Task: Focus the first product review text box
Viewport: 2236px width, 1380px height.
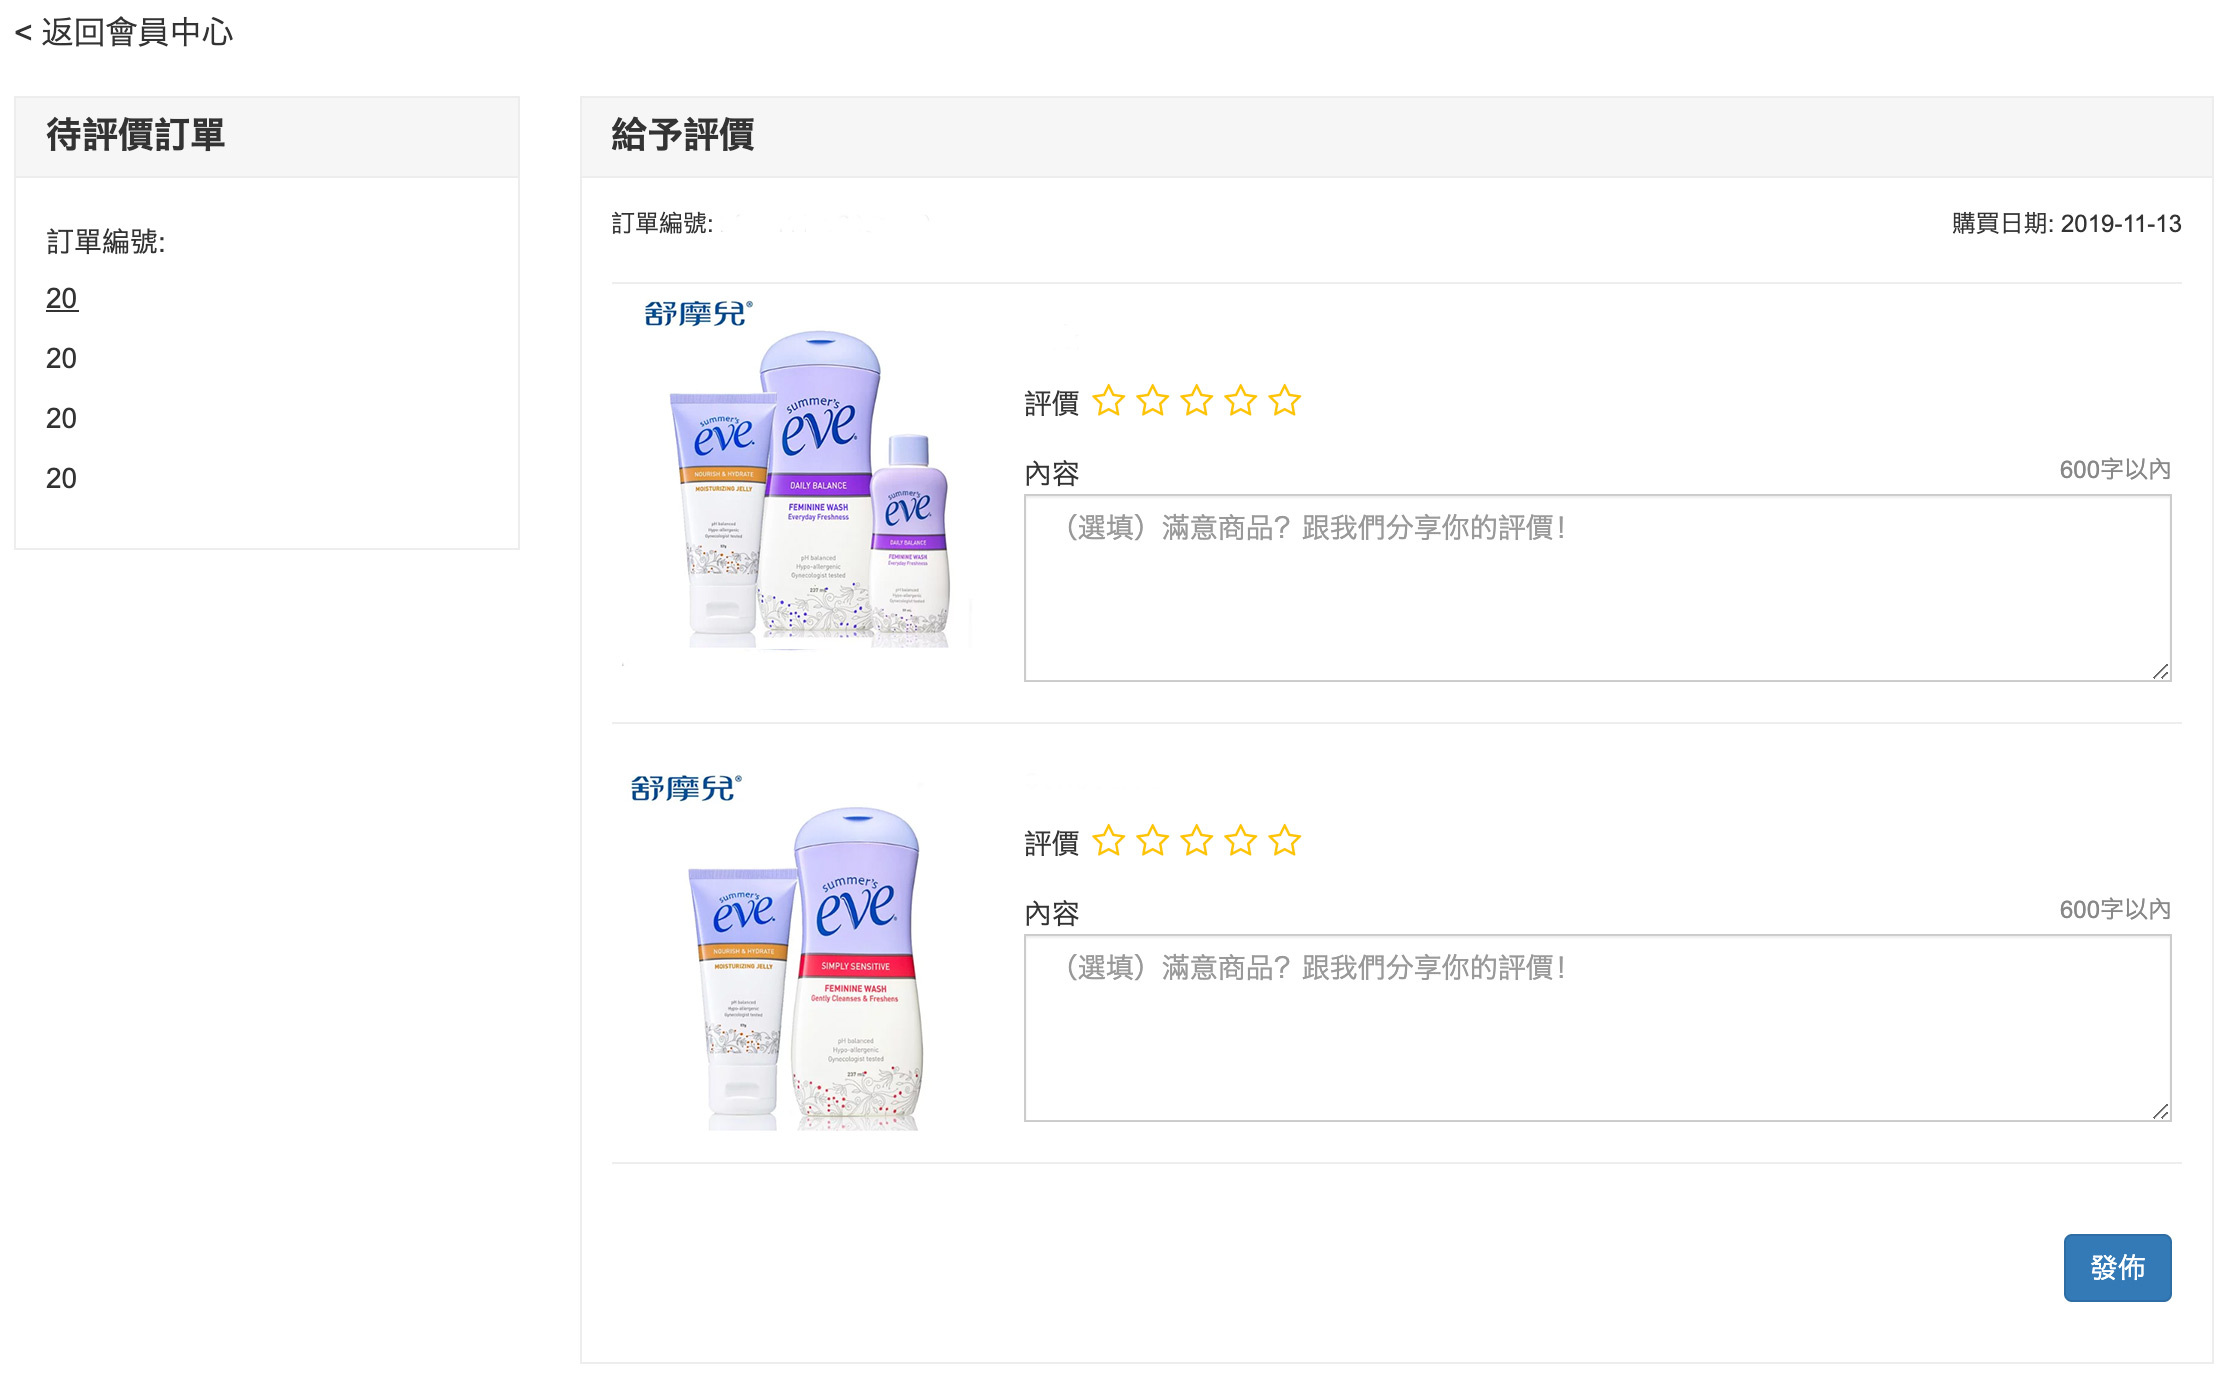Action: point(1596,588)
